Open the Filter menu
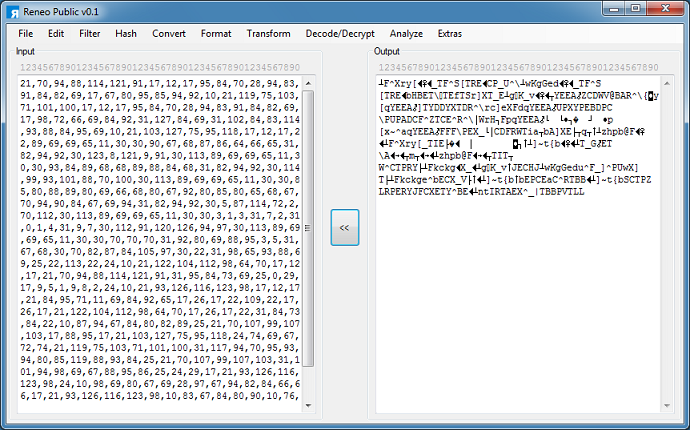This screenshot has width=690, height=430. click(x=90, y=33)
